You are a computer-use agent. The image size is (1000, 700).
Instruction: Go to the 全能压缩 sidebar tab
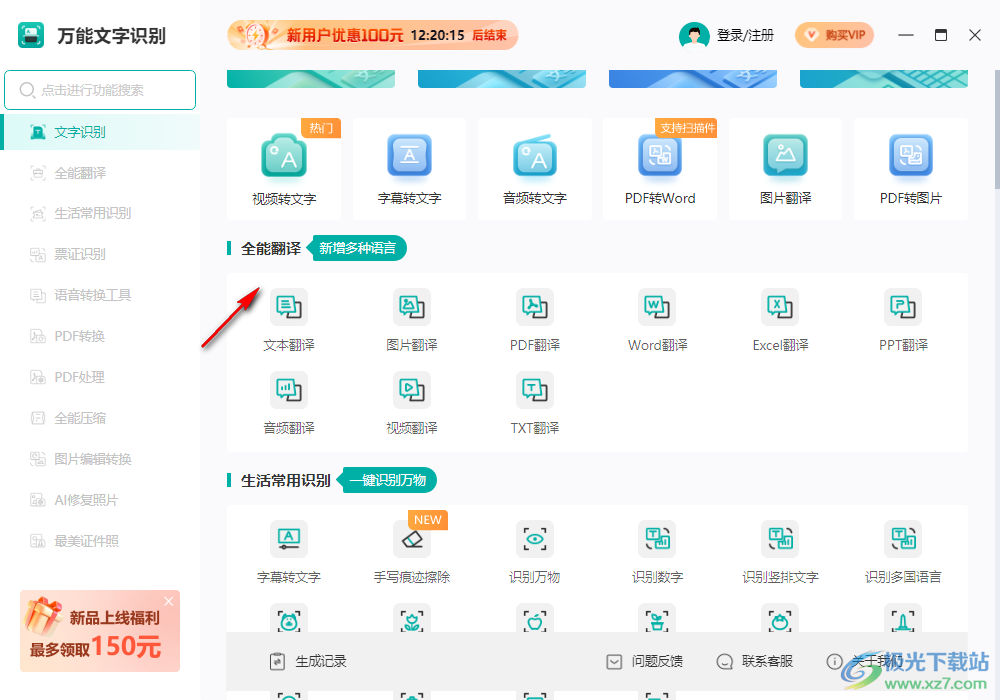coord(101,418)
